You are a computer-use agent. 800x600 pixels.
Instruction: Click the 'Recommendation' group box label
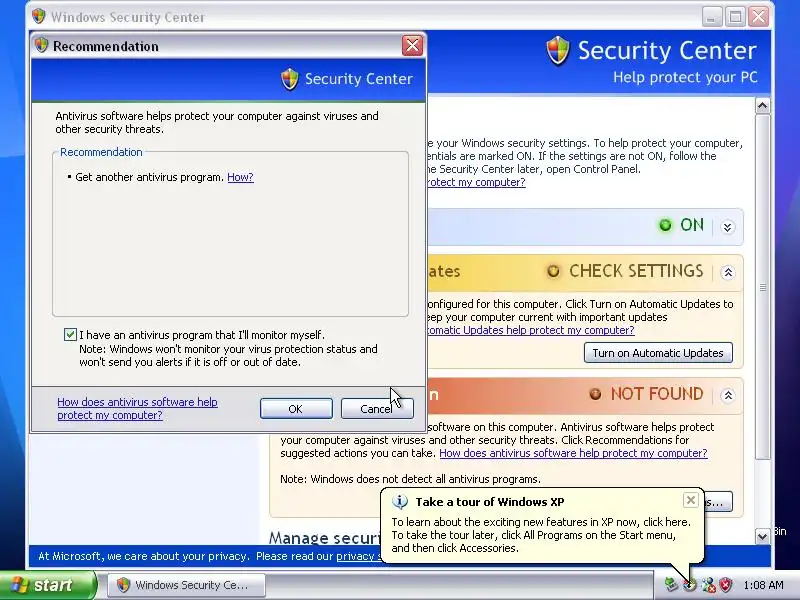[x=101, y=152]
